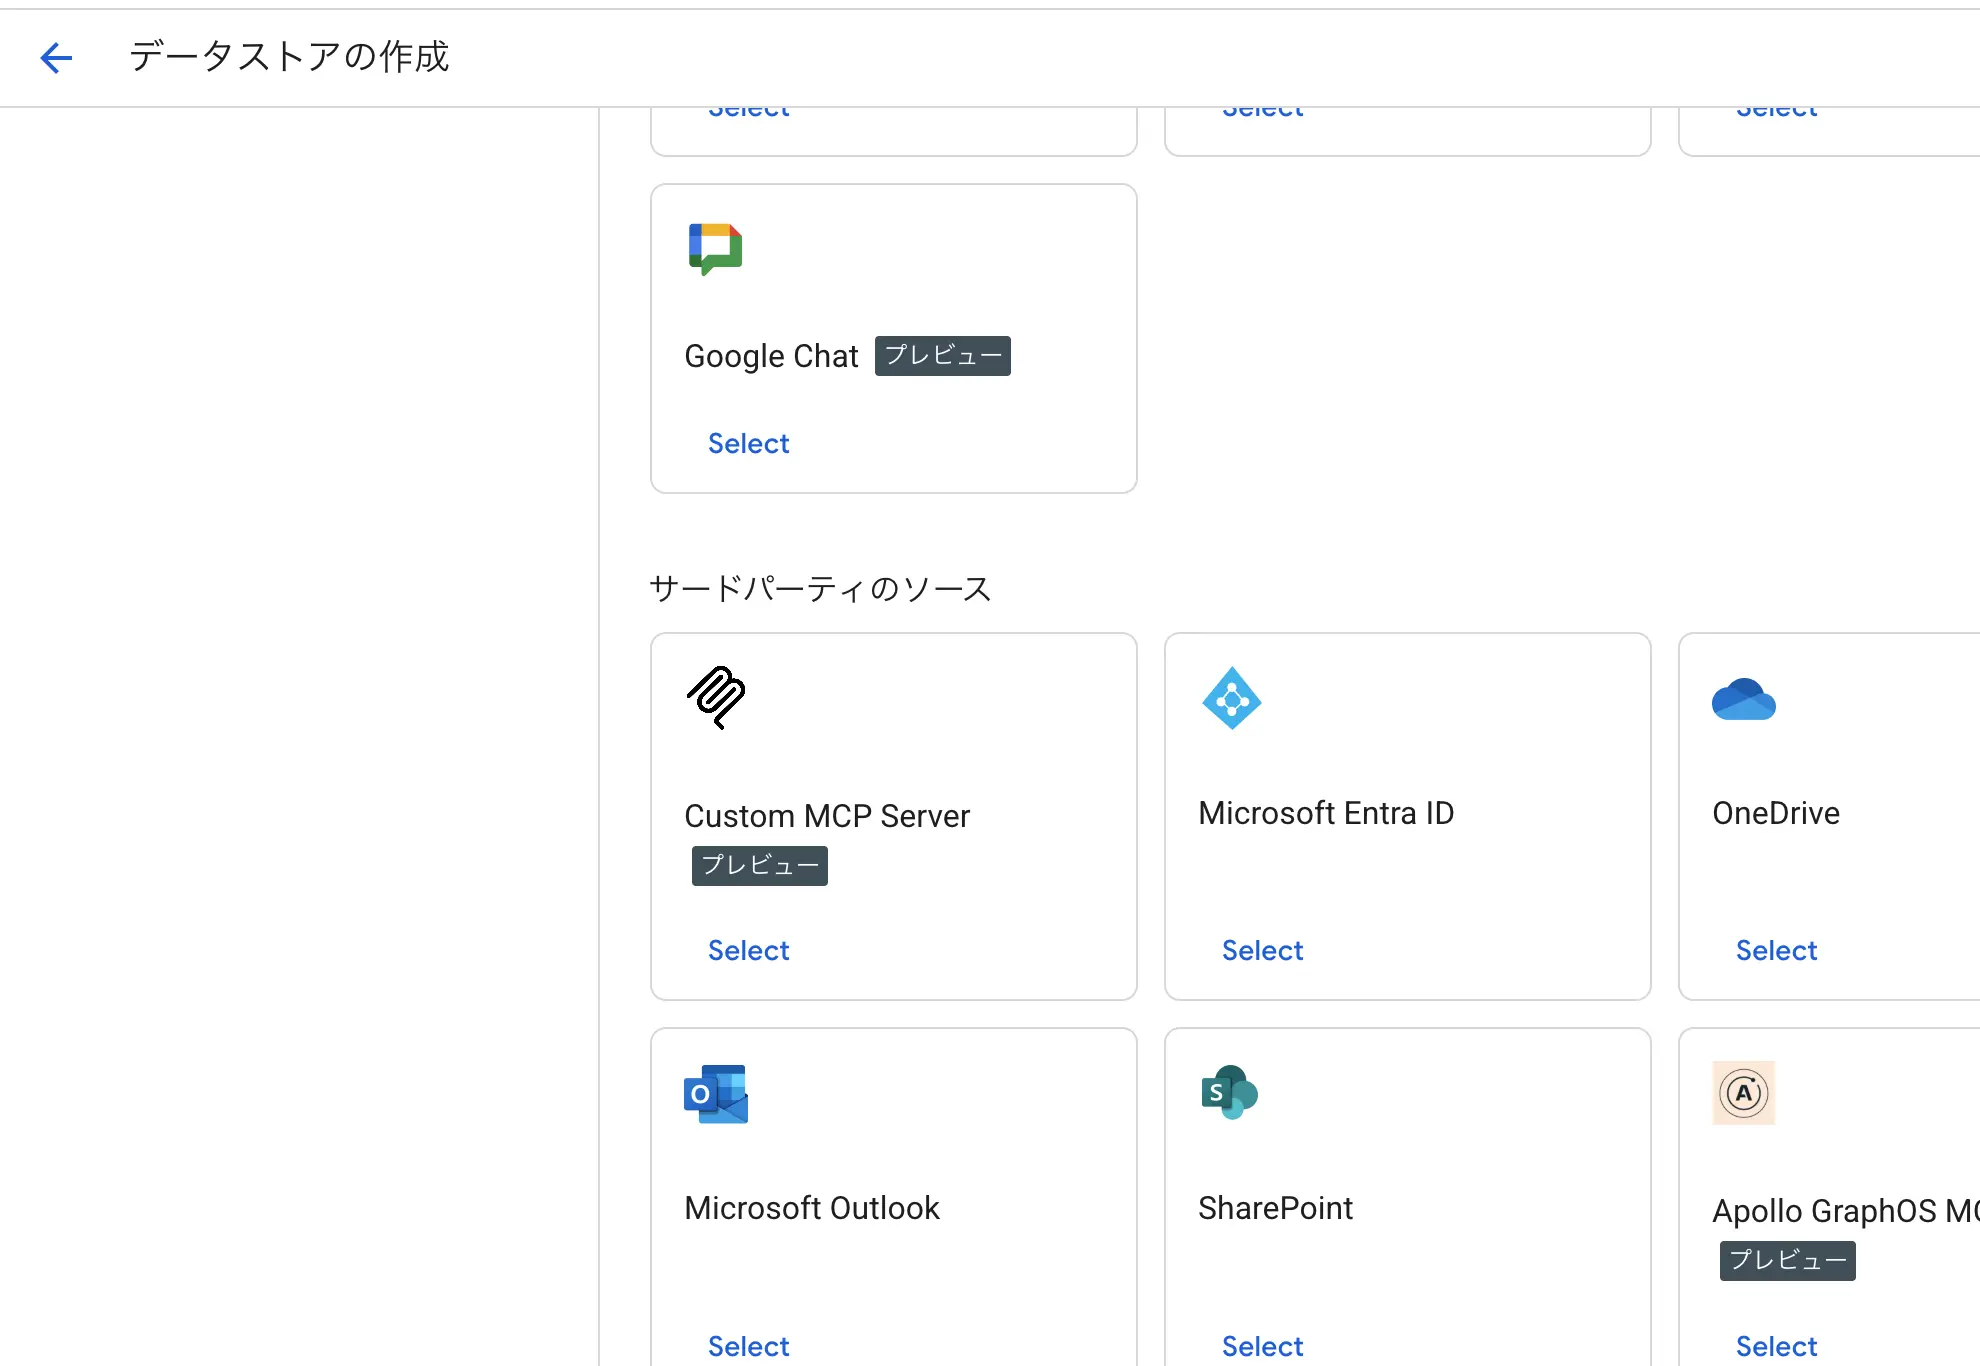Click the Microsoft Outlook card title
The width and height of the screenshot is (1980, 1366).
812,1208
